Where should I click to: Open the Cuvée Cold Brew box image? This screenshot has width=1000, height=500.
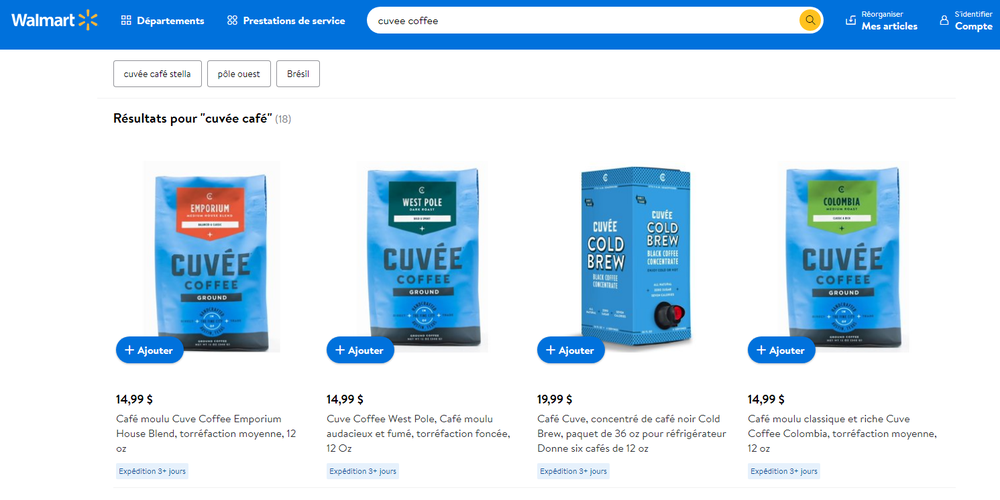(x=639, y=256)
